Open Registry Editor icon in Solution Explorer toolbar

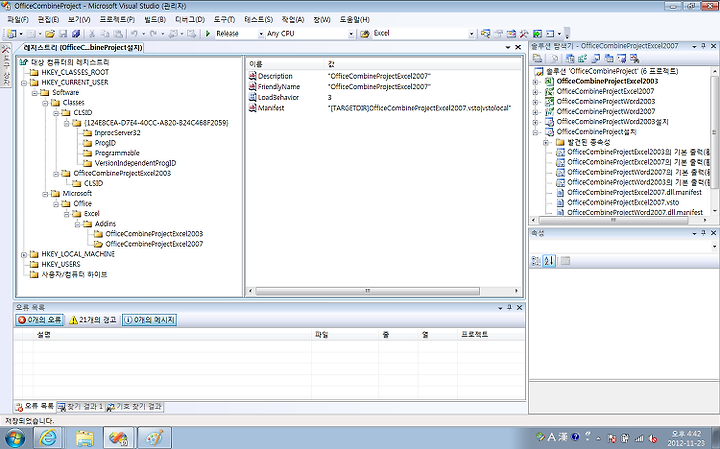click(x=583, y=58)
